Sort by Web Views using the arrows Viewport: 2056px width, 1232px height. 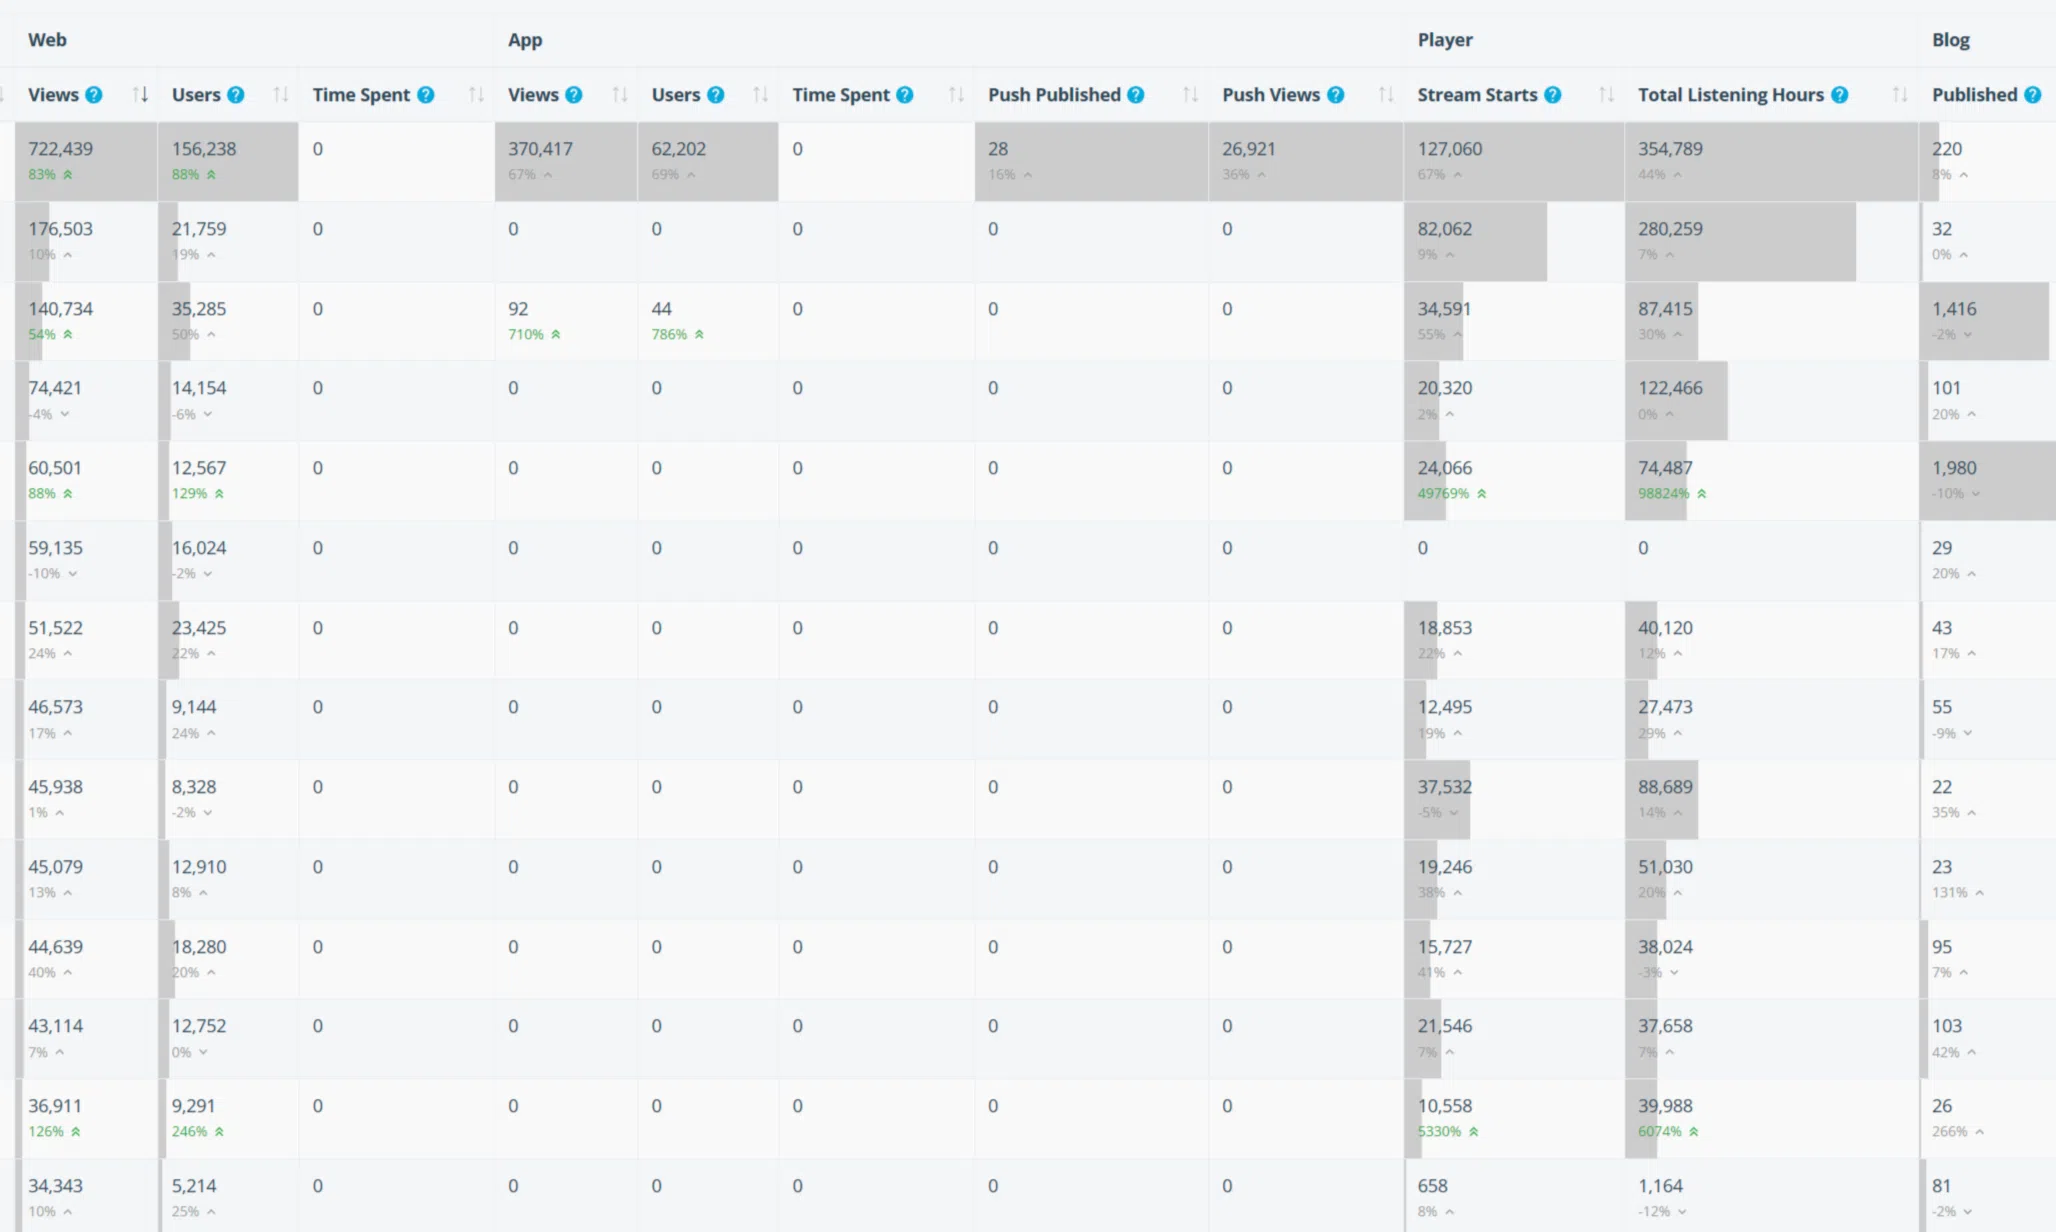pyautogui.click(x=141, y=95)
